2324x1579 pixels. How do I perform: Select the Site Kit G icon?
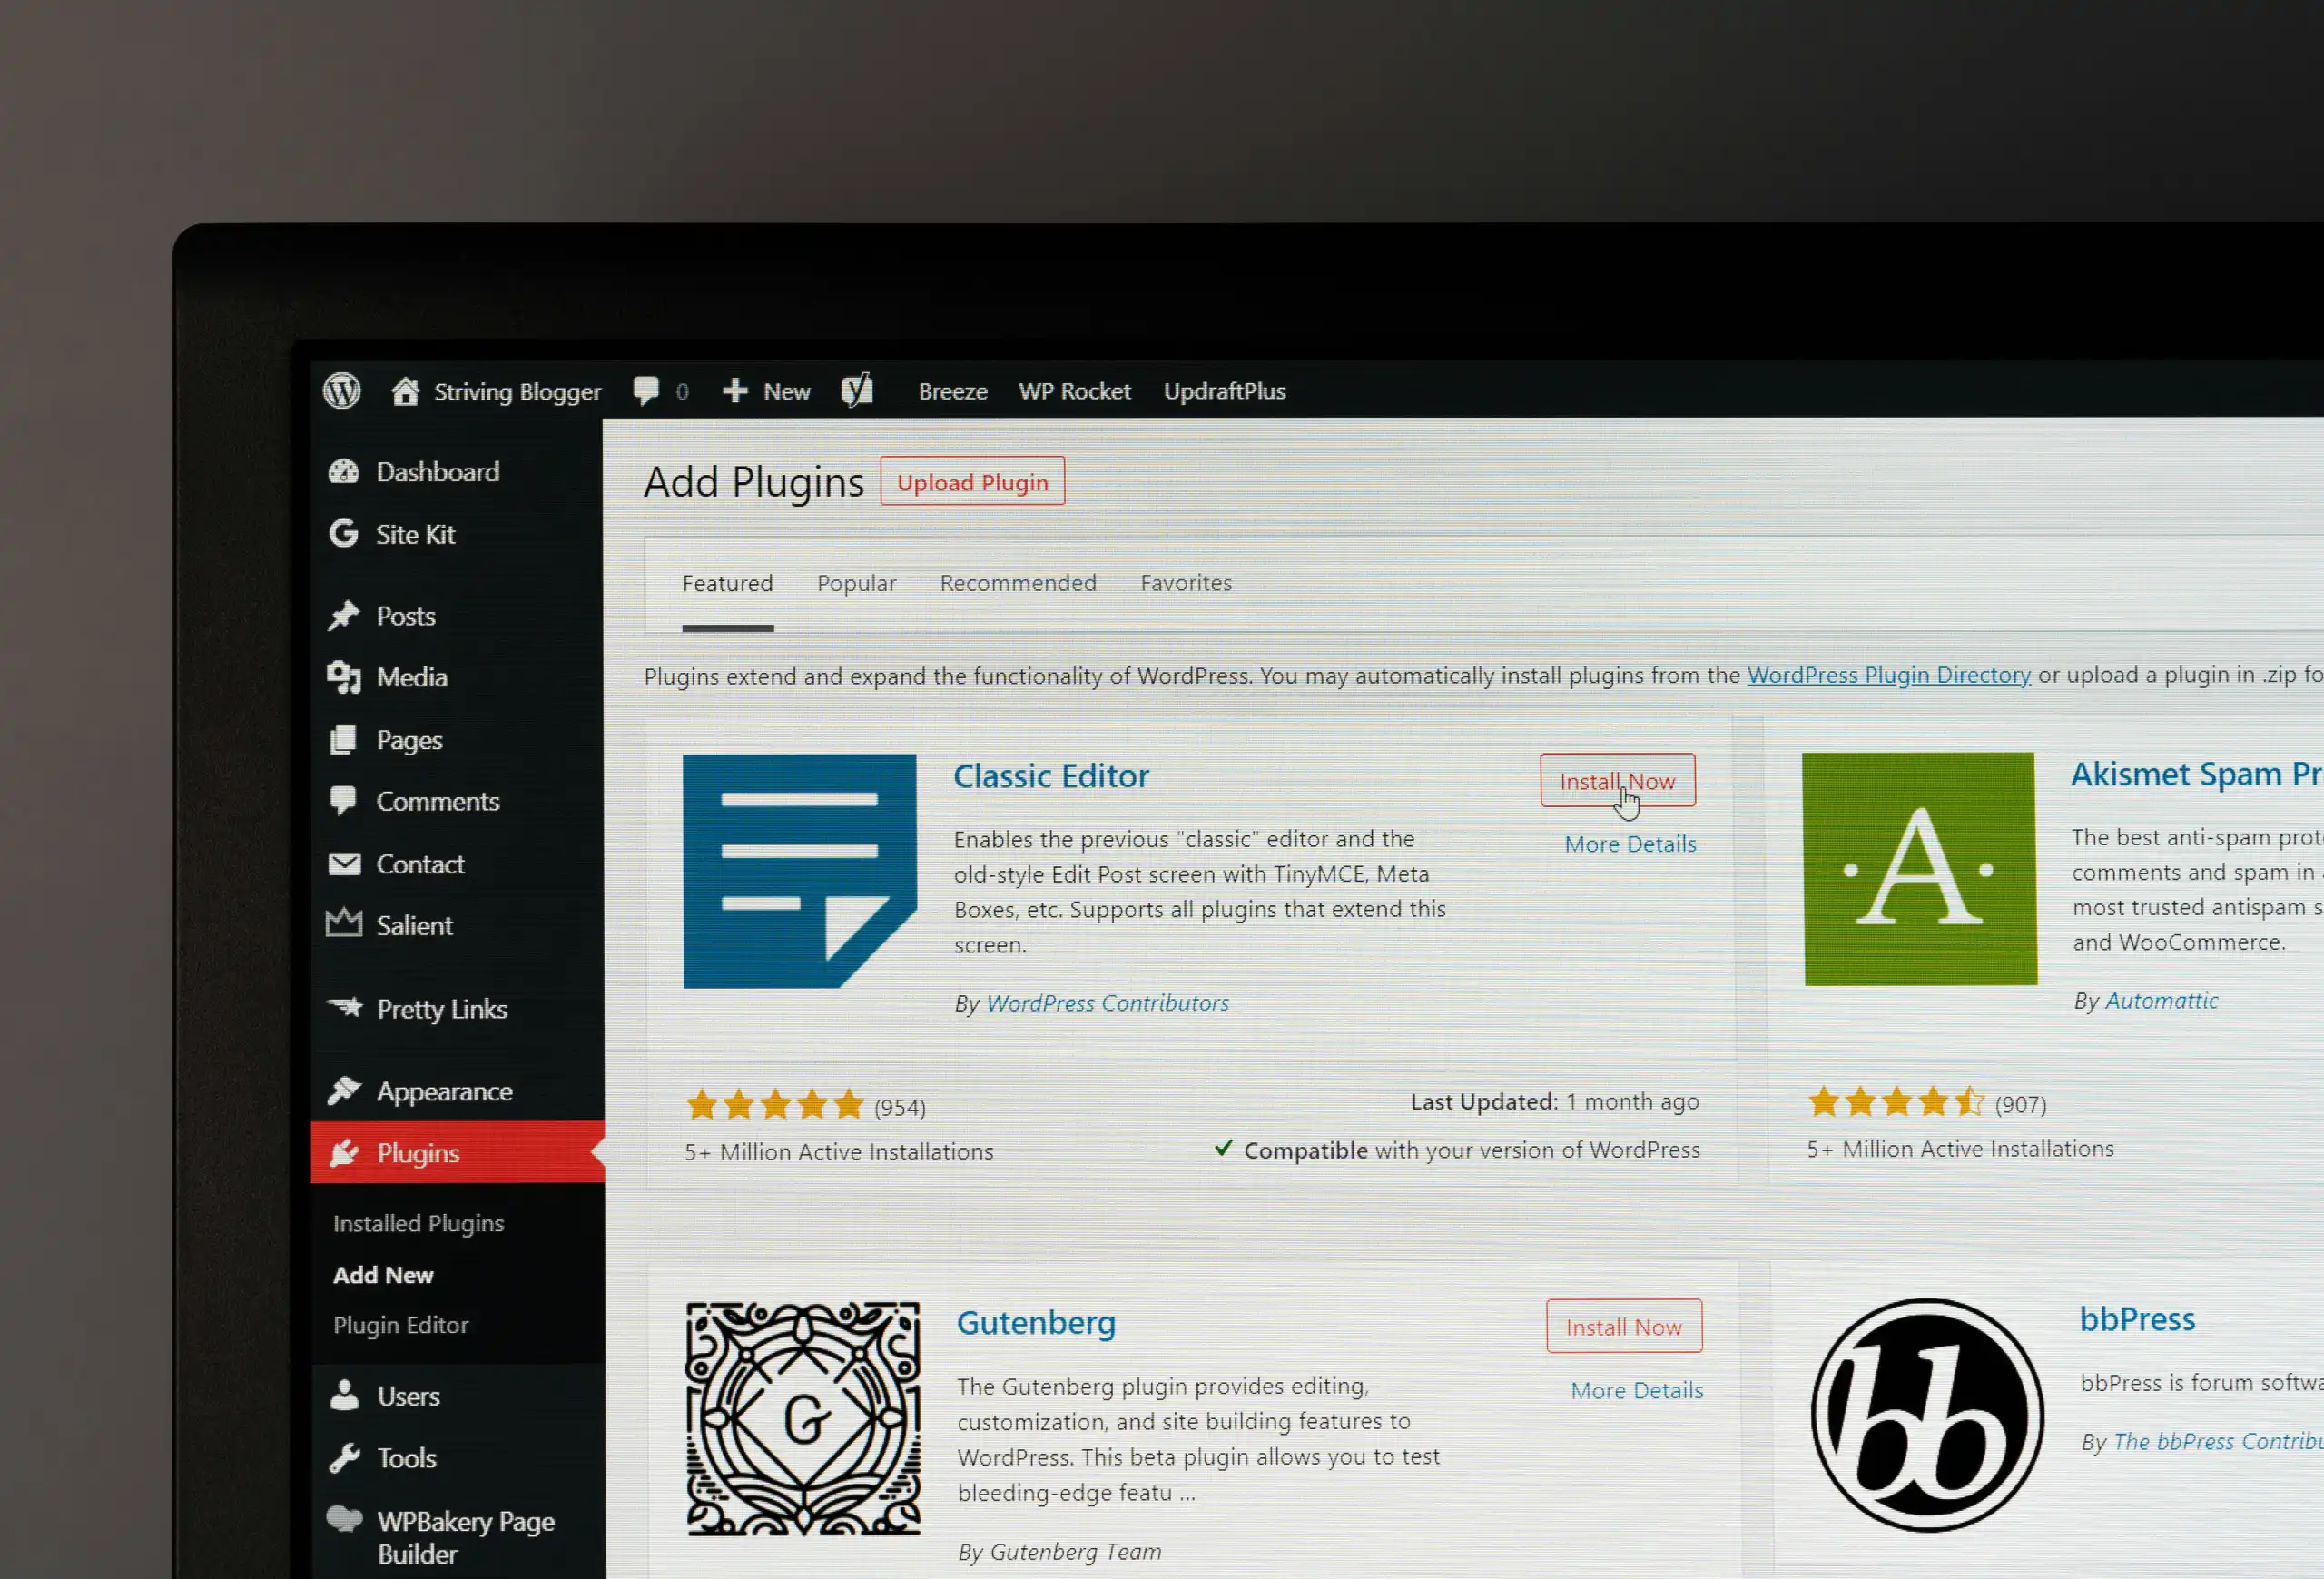click(344, 534)
